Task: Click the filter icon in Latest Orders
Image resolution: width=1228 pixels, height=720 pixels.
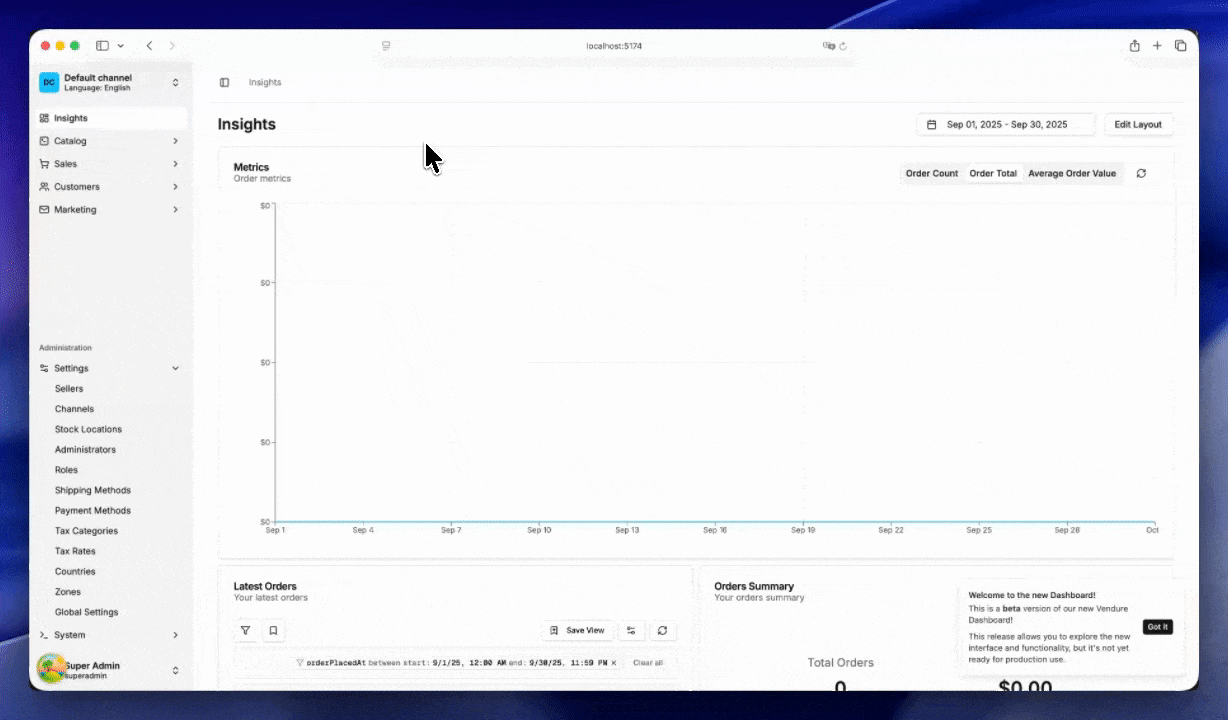Action: [245, 631]
